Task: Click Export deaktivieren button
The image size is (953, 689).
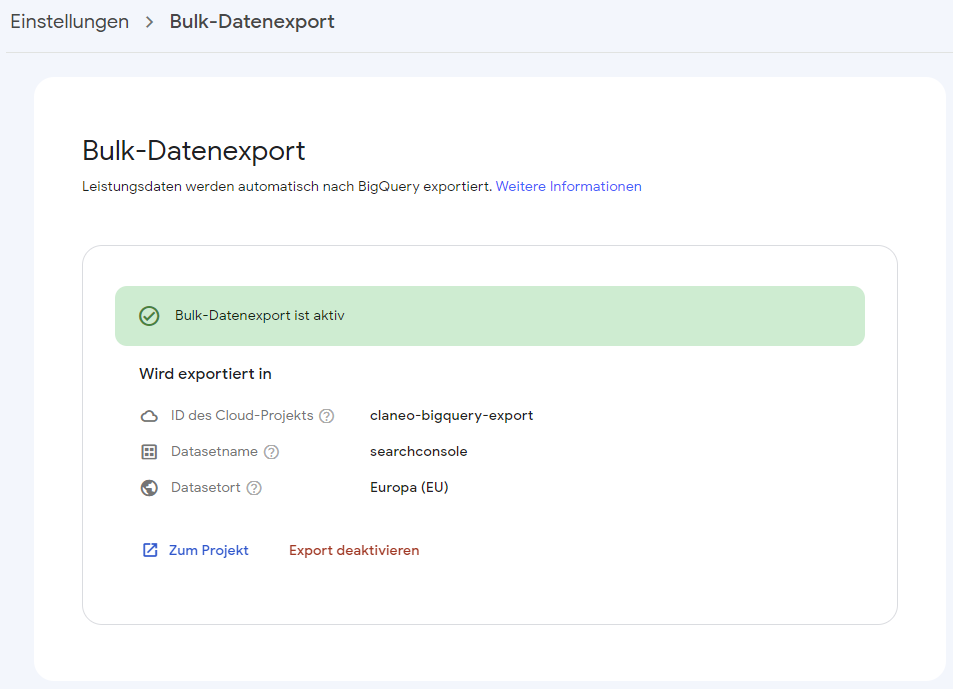Action: click(354, 550)
